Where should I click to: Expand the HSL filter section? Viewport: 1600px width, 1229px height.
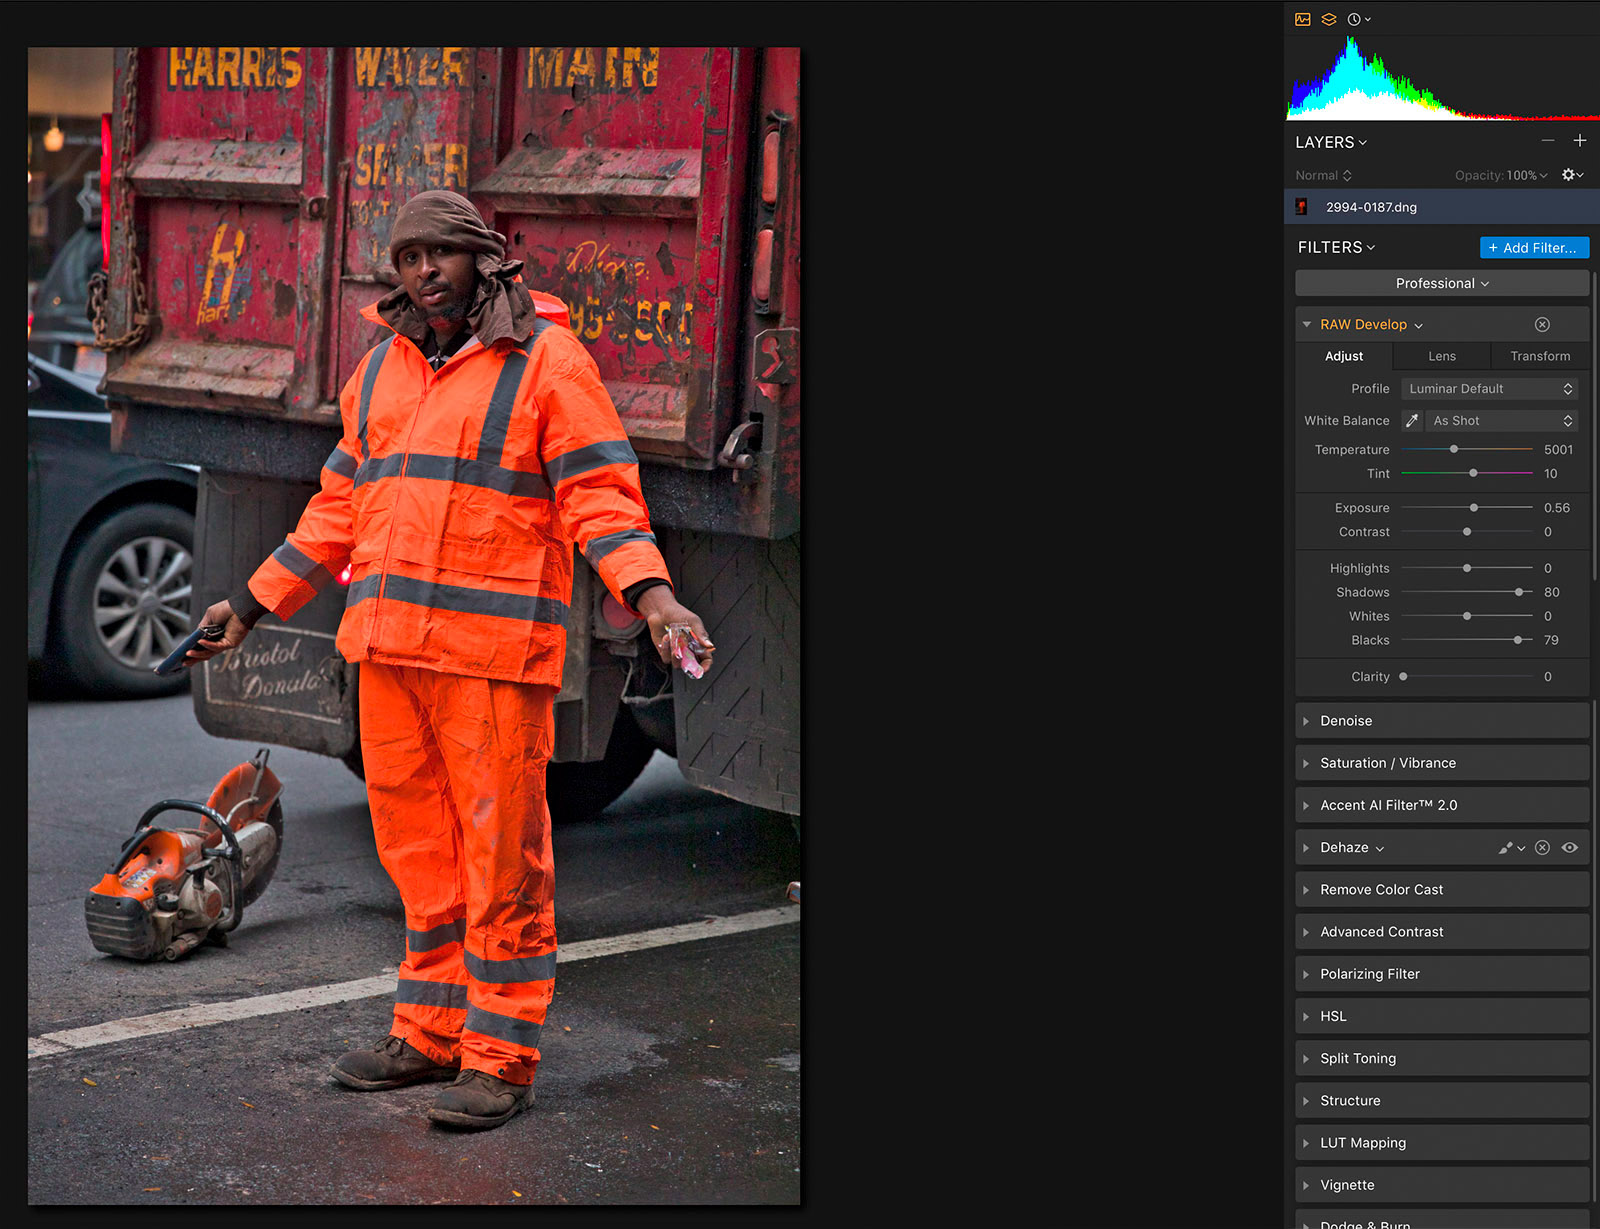point(1333,1016)
